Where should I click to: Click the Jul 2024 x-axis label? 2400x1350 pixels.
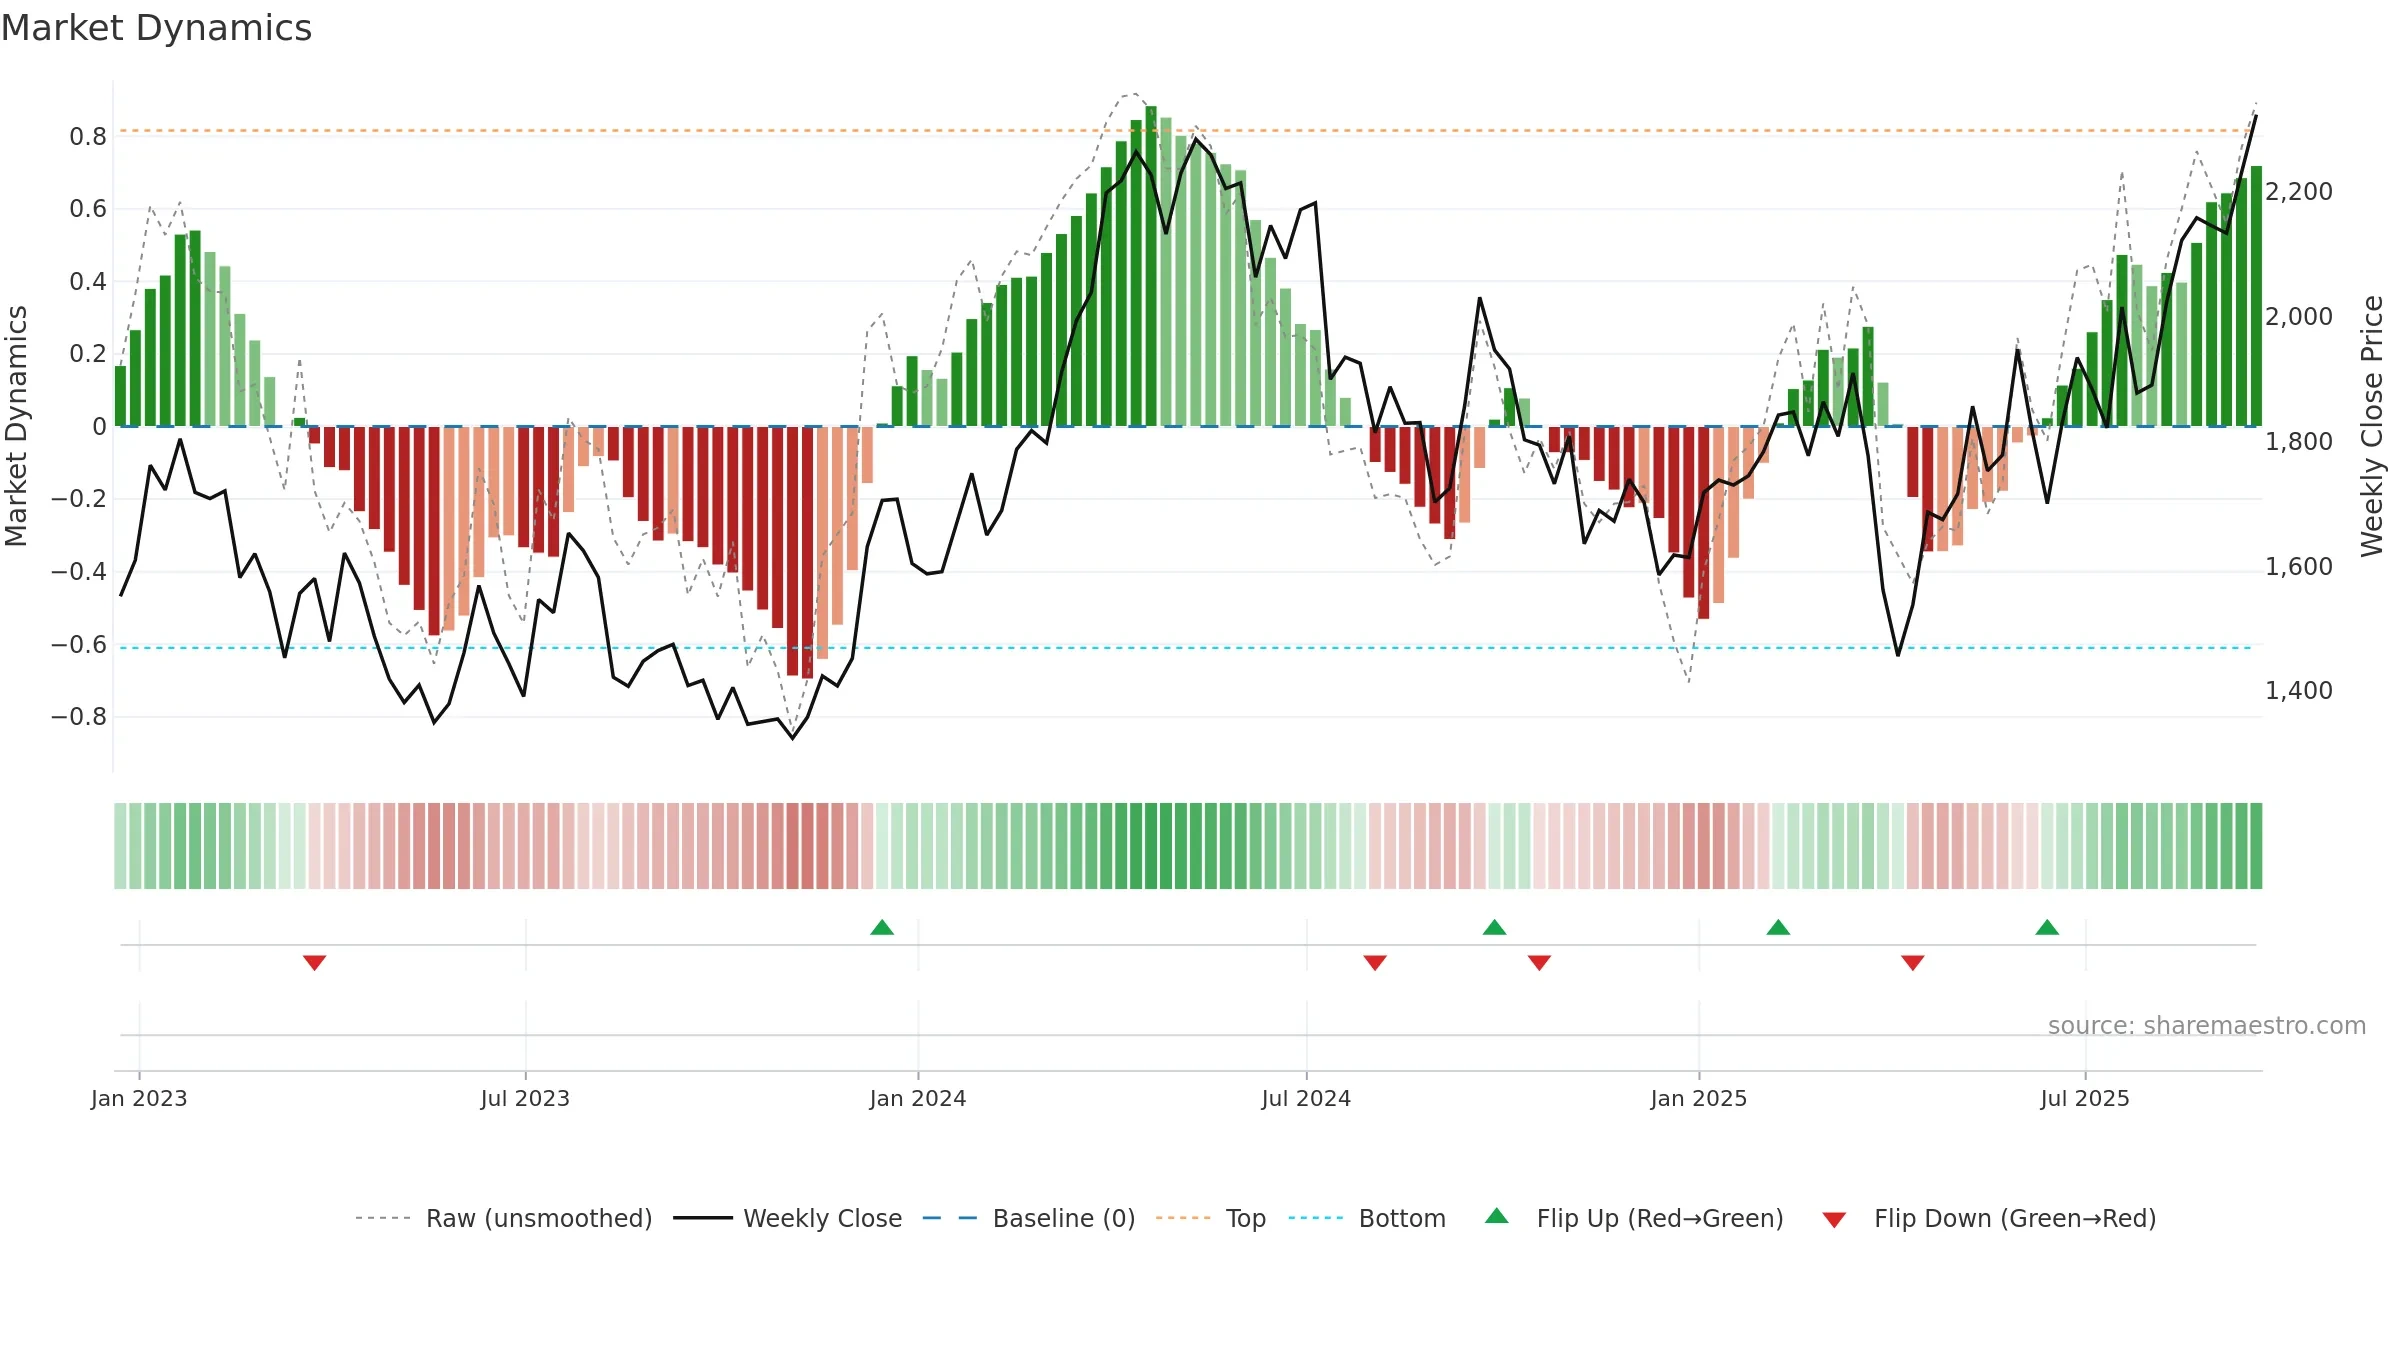pyautogui.click(x=1306, y=1098)
